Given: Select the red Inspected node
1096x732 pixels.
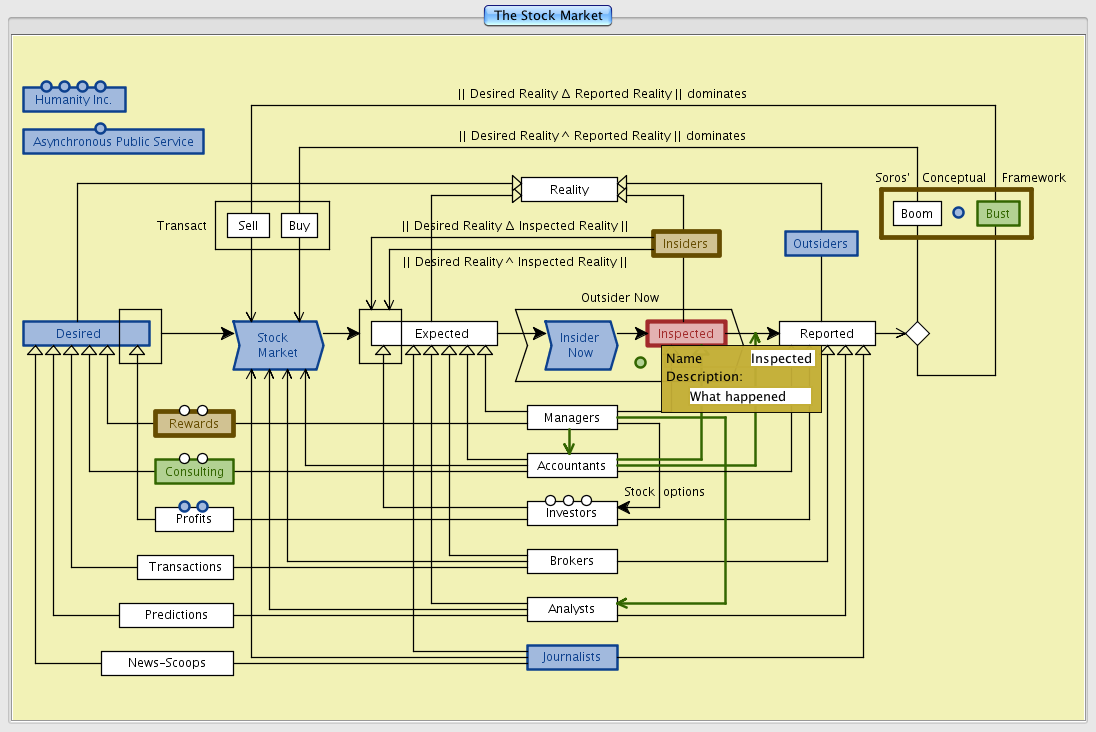Looking at the screenshot, I should pos(685,333).
